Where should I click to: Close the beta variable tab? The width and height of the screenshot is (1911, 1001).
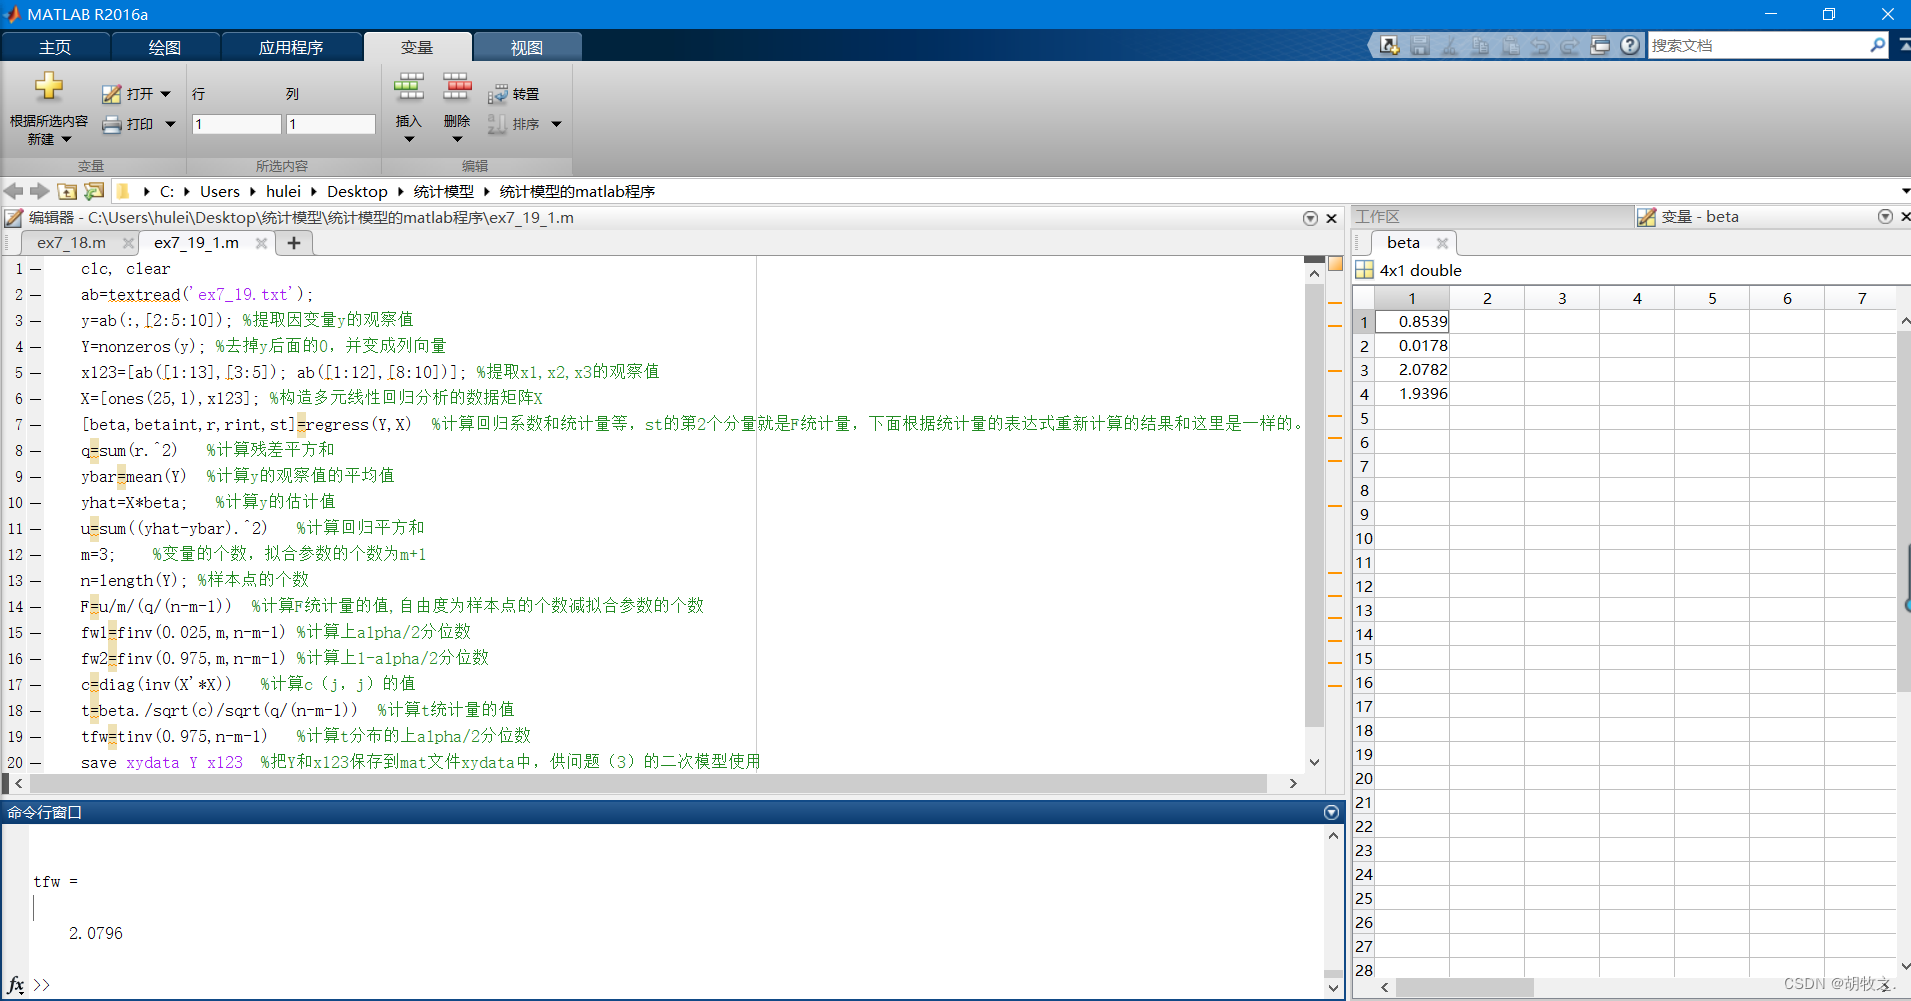click(x=1442, y=243)
